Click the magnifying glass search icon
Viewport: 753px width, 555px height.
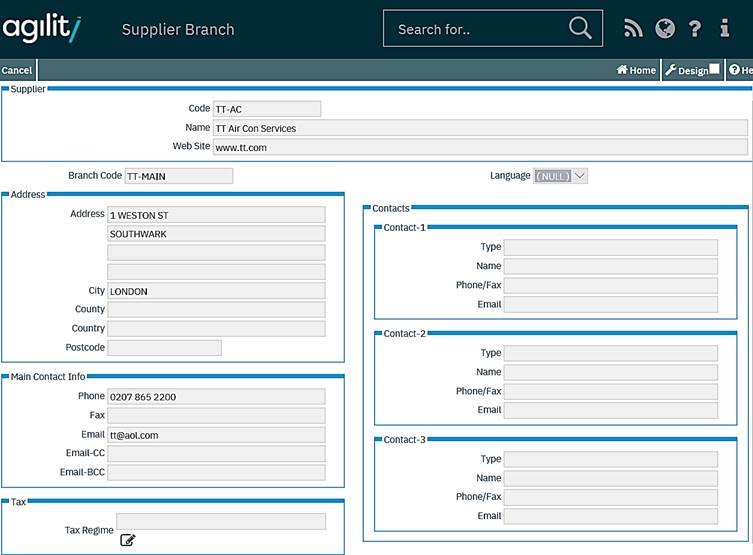click(580, 28)
